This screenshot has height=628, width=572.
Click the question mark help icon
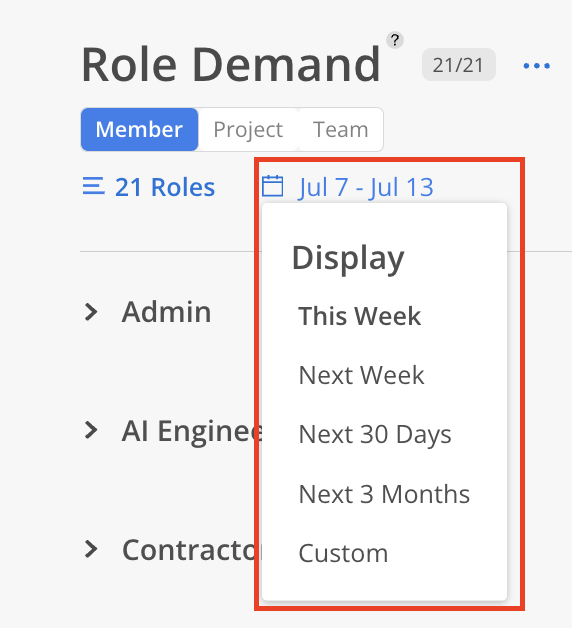point(395,40)
